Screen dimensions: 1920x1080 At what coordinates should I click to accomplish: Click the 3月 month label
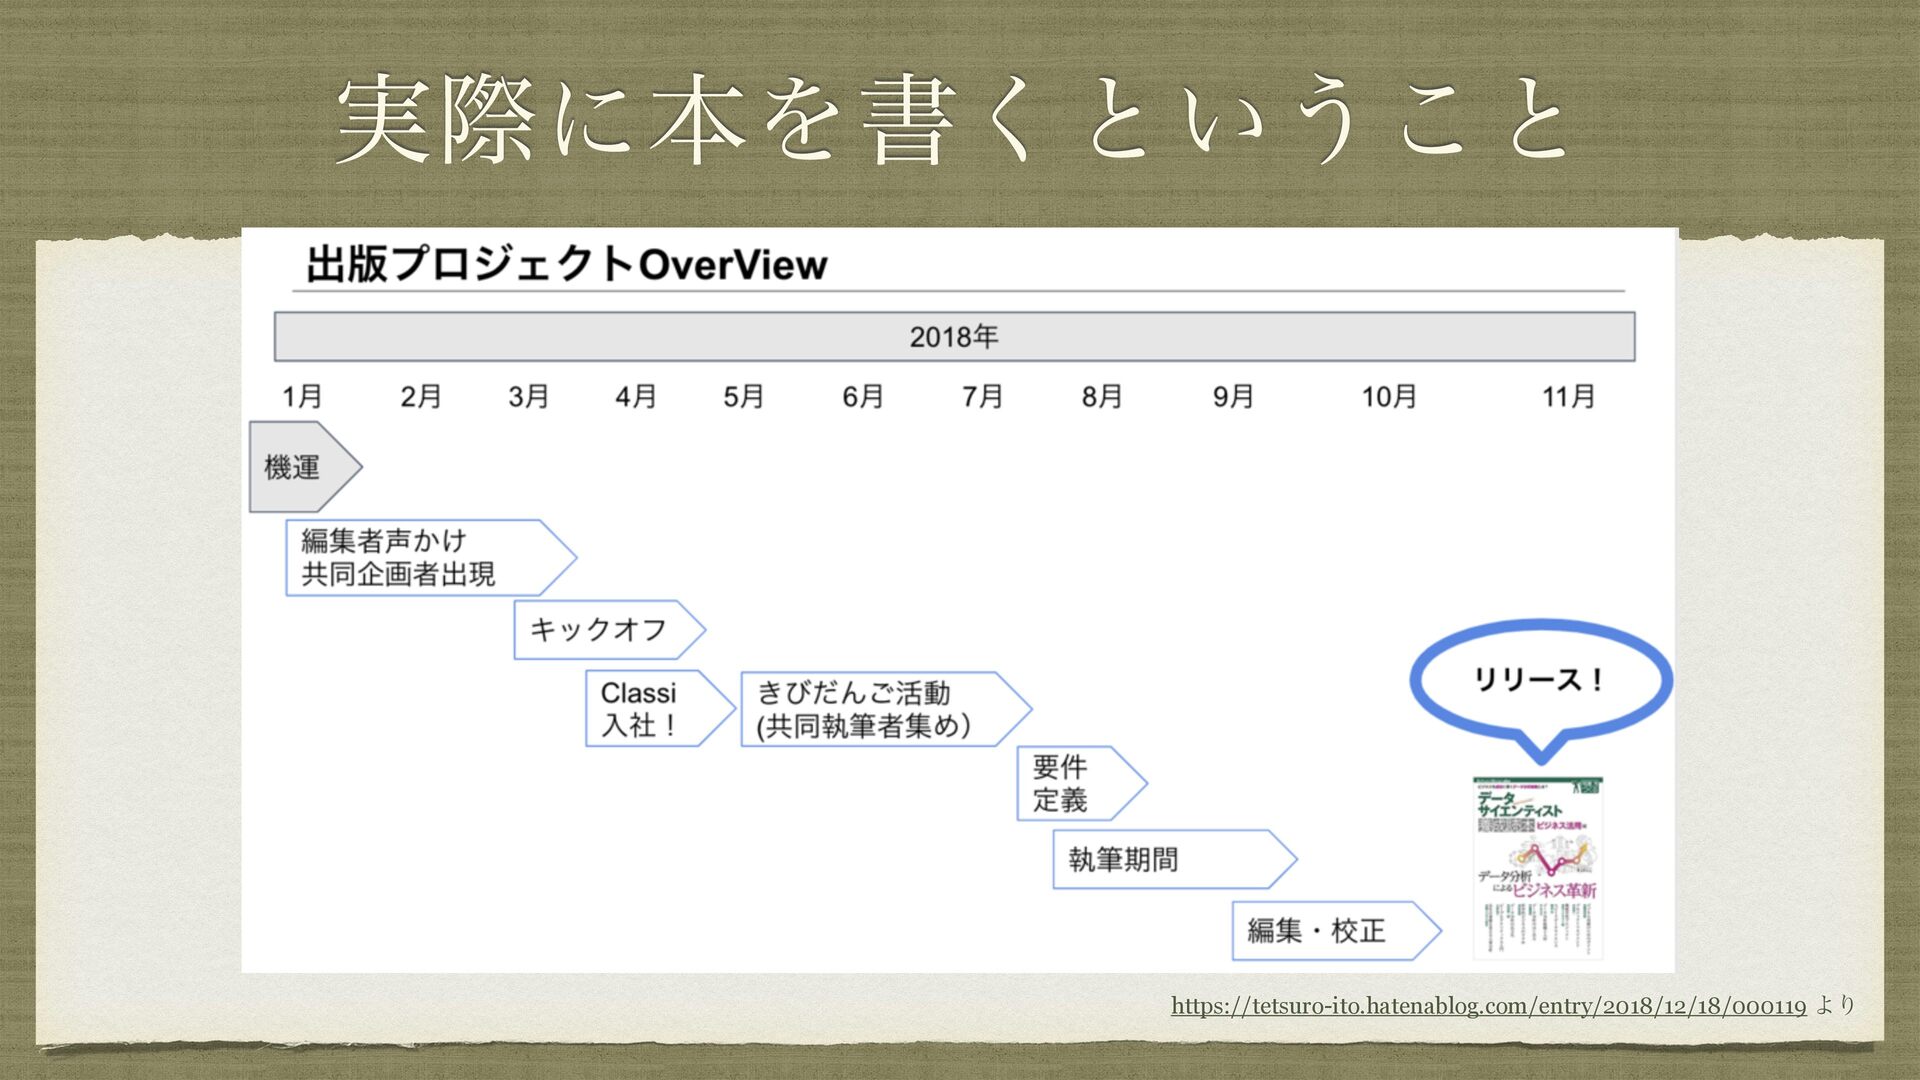click(528, 397)
